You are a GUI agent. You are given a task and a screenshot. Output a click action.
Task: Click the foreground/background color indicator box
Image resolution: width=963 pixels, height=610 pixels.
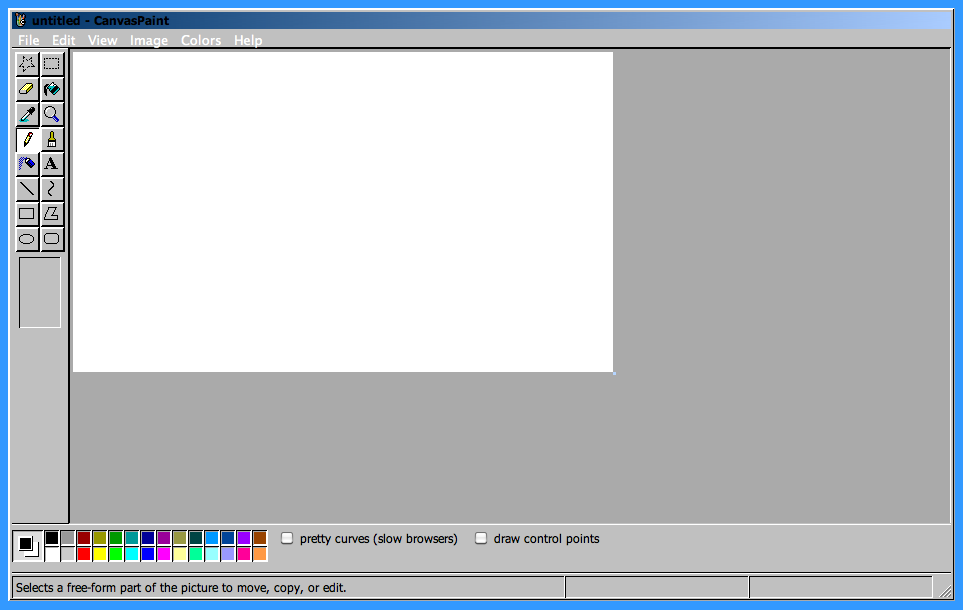click(x=28, y=546)
